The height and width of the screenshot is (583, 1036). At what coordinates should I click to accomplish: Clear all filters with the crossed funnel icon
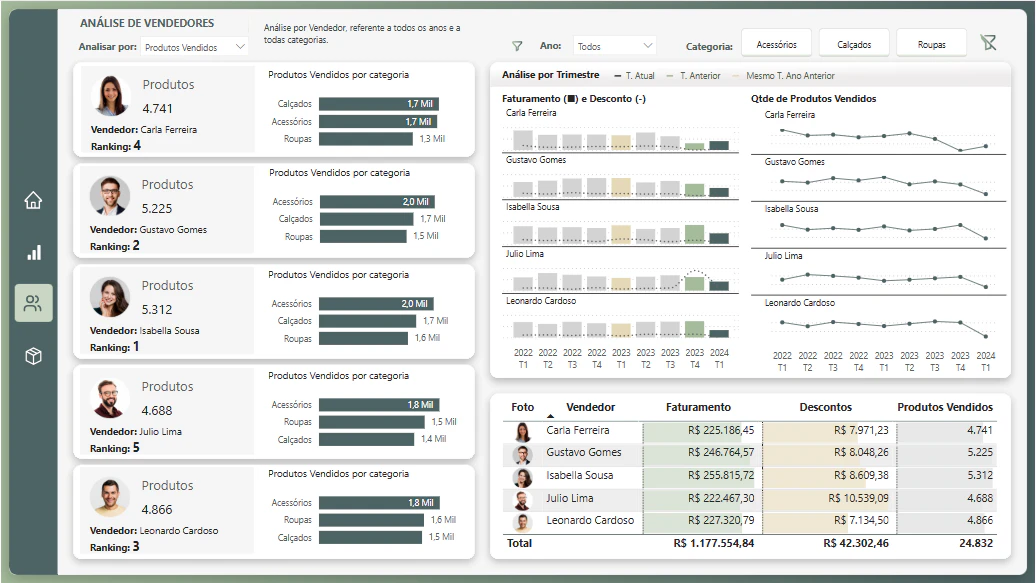coord(988,43)
